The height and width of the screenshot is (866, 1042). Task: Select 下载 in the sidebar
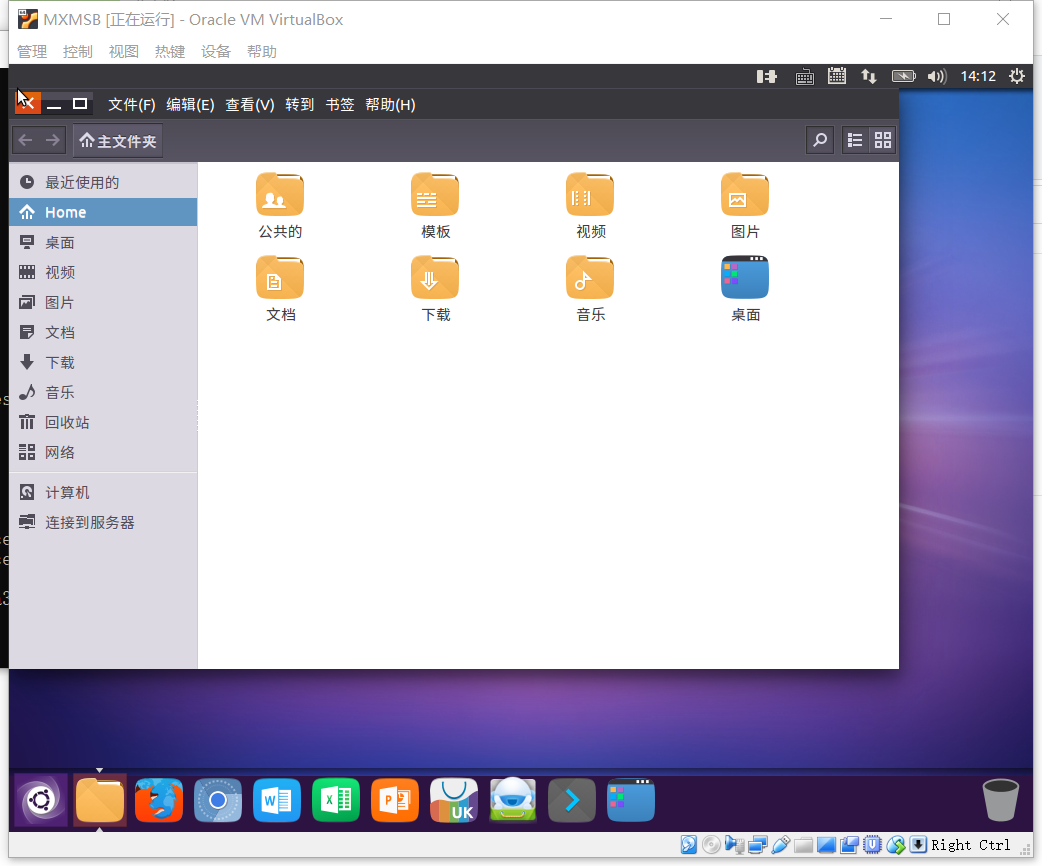point(103,362)
